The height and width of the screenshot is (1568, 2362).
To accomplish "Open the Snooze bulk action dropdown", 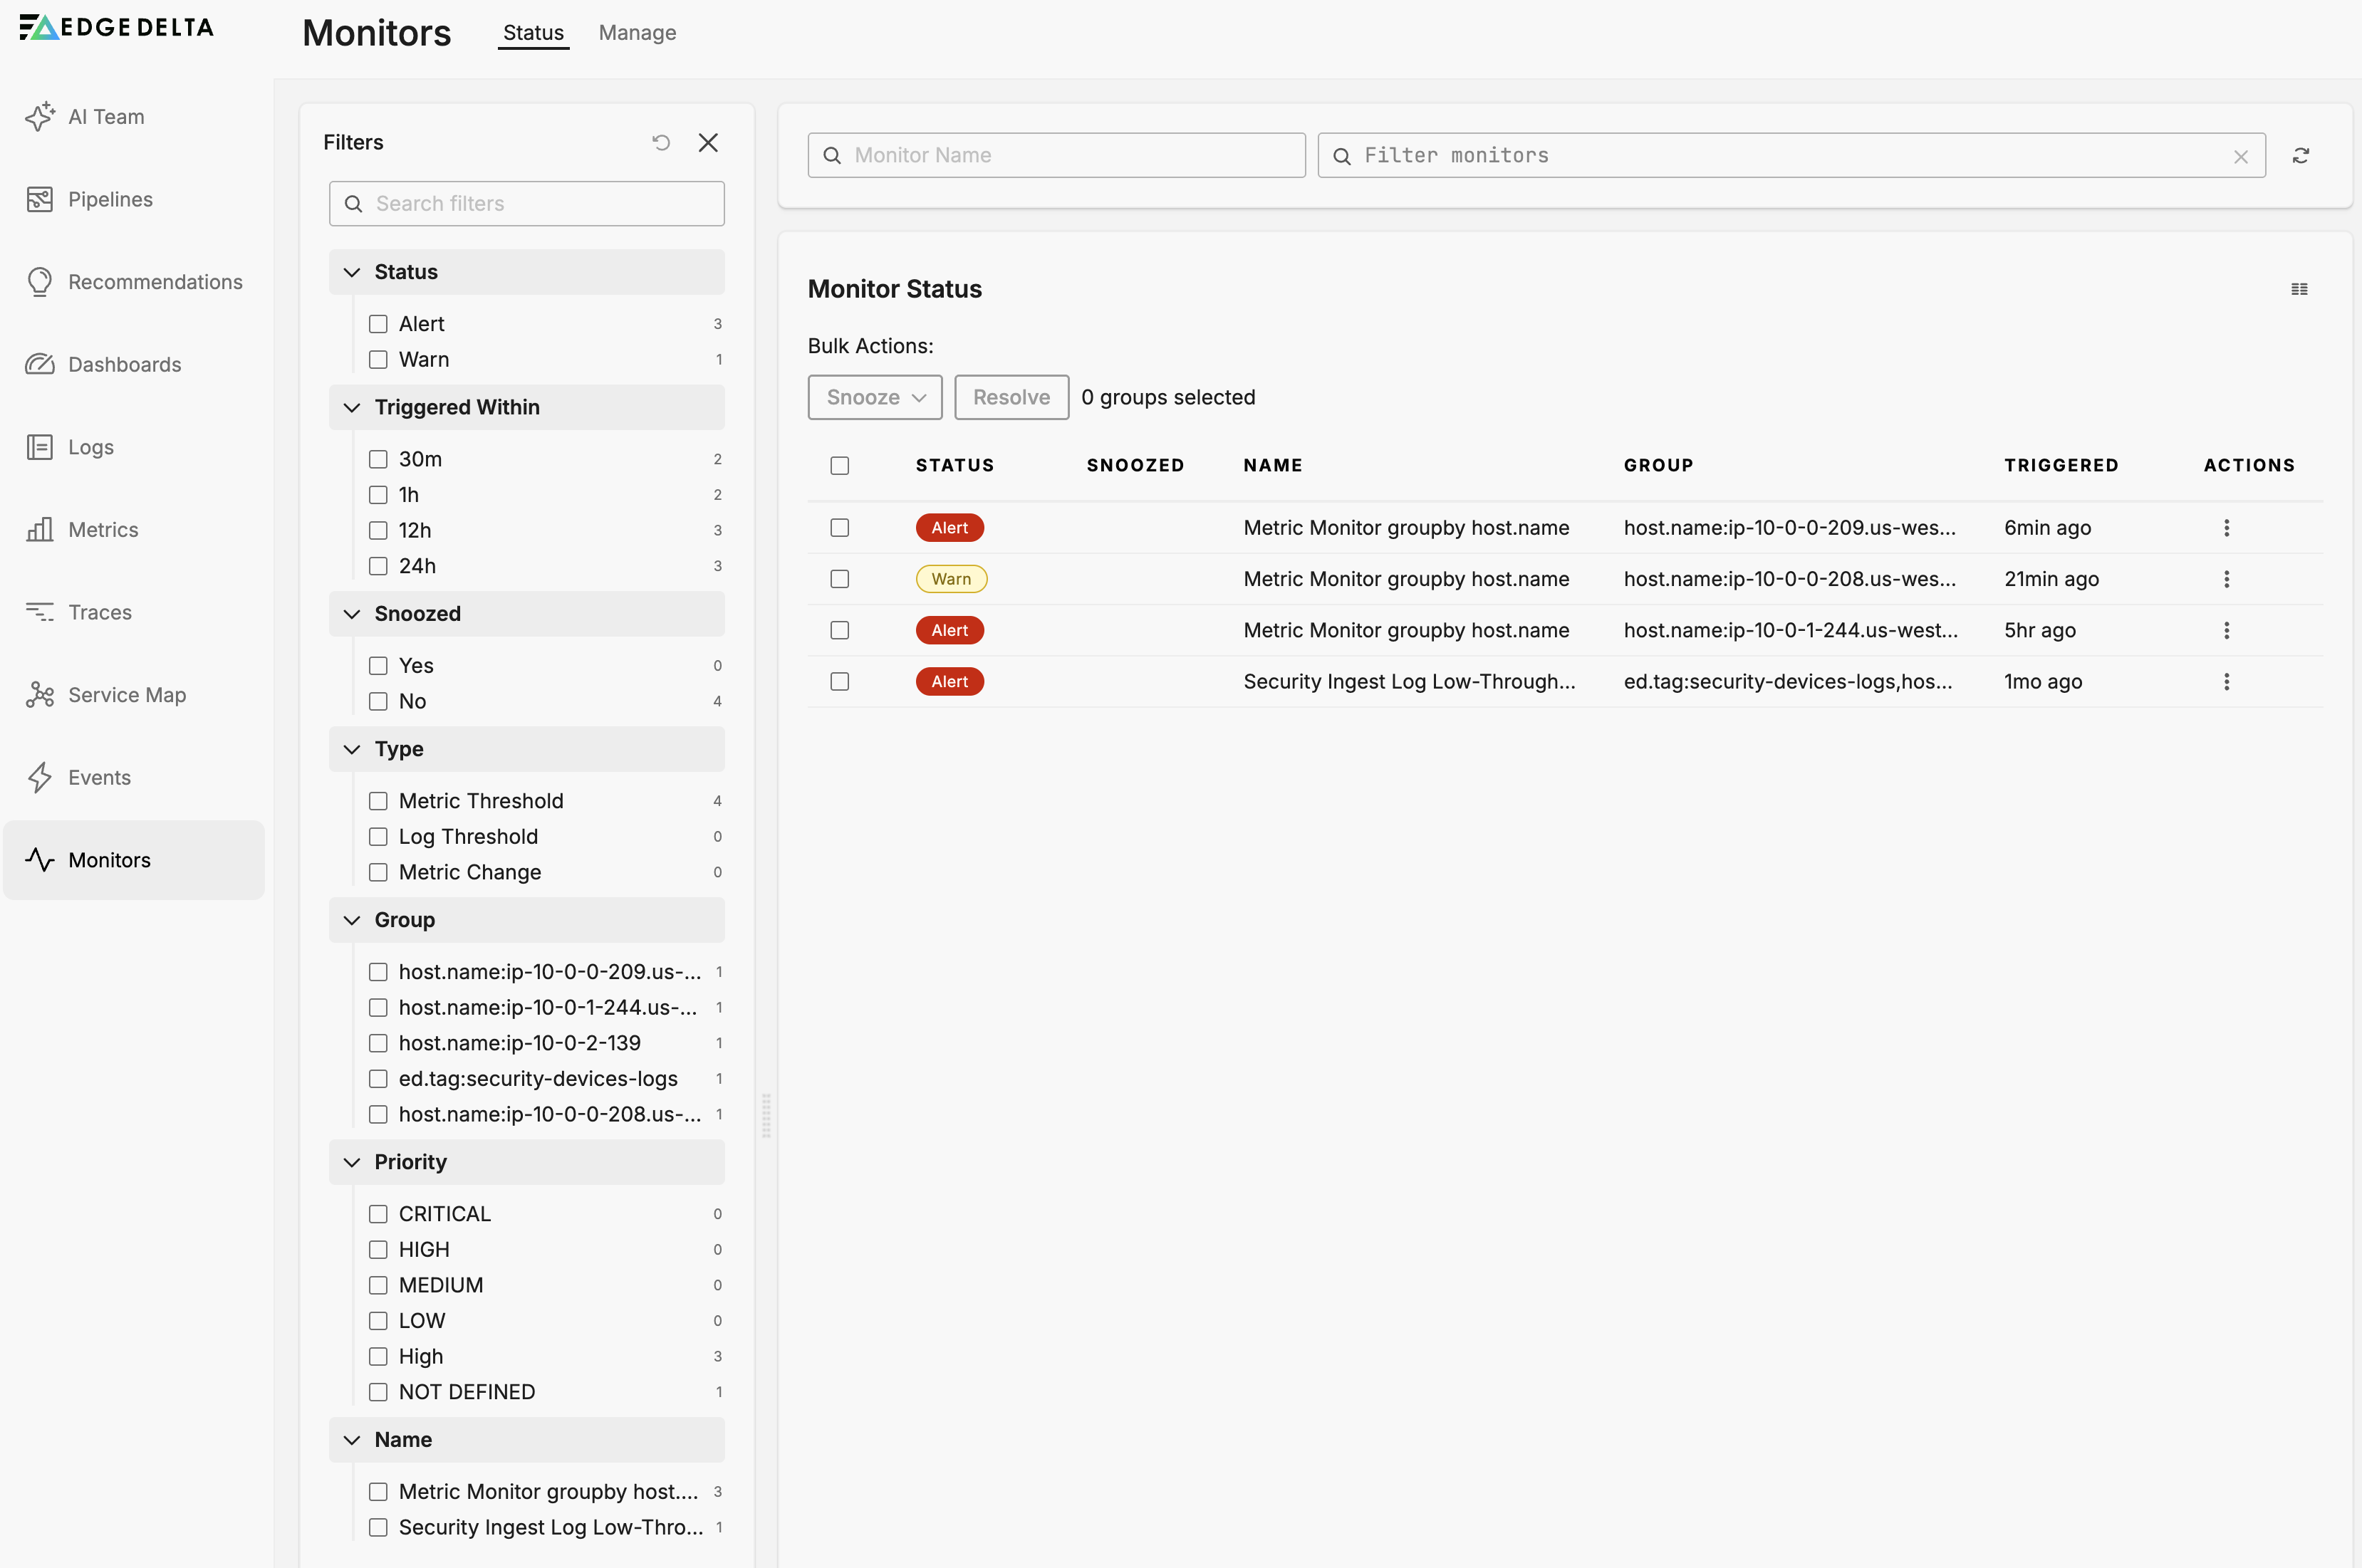I will point(875,397).
